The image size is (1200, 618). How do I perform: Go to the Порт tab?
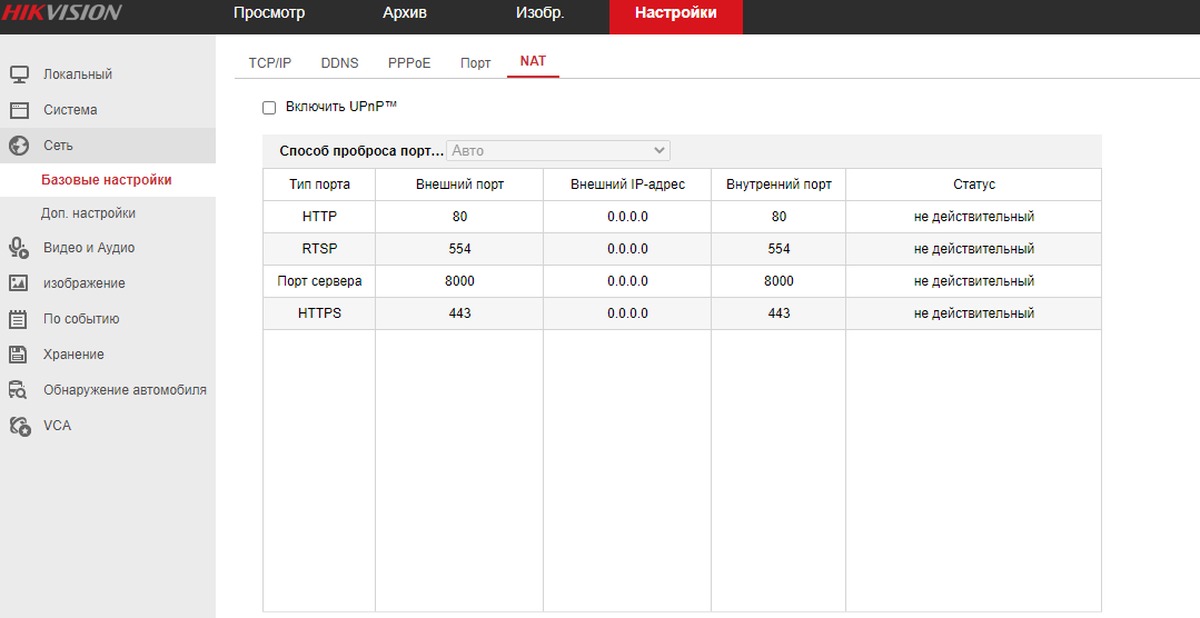click(475, 63)
